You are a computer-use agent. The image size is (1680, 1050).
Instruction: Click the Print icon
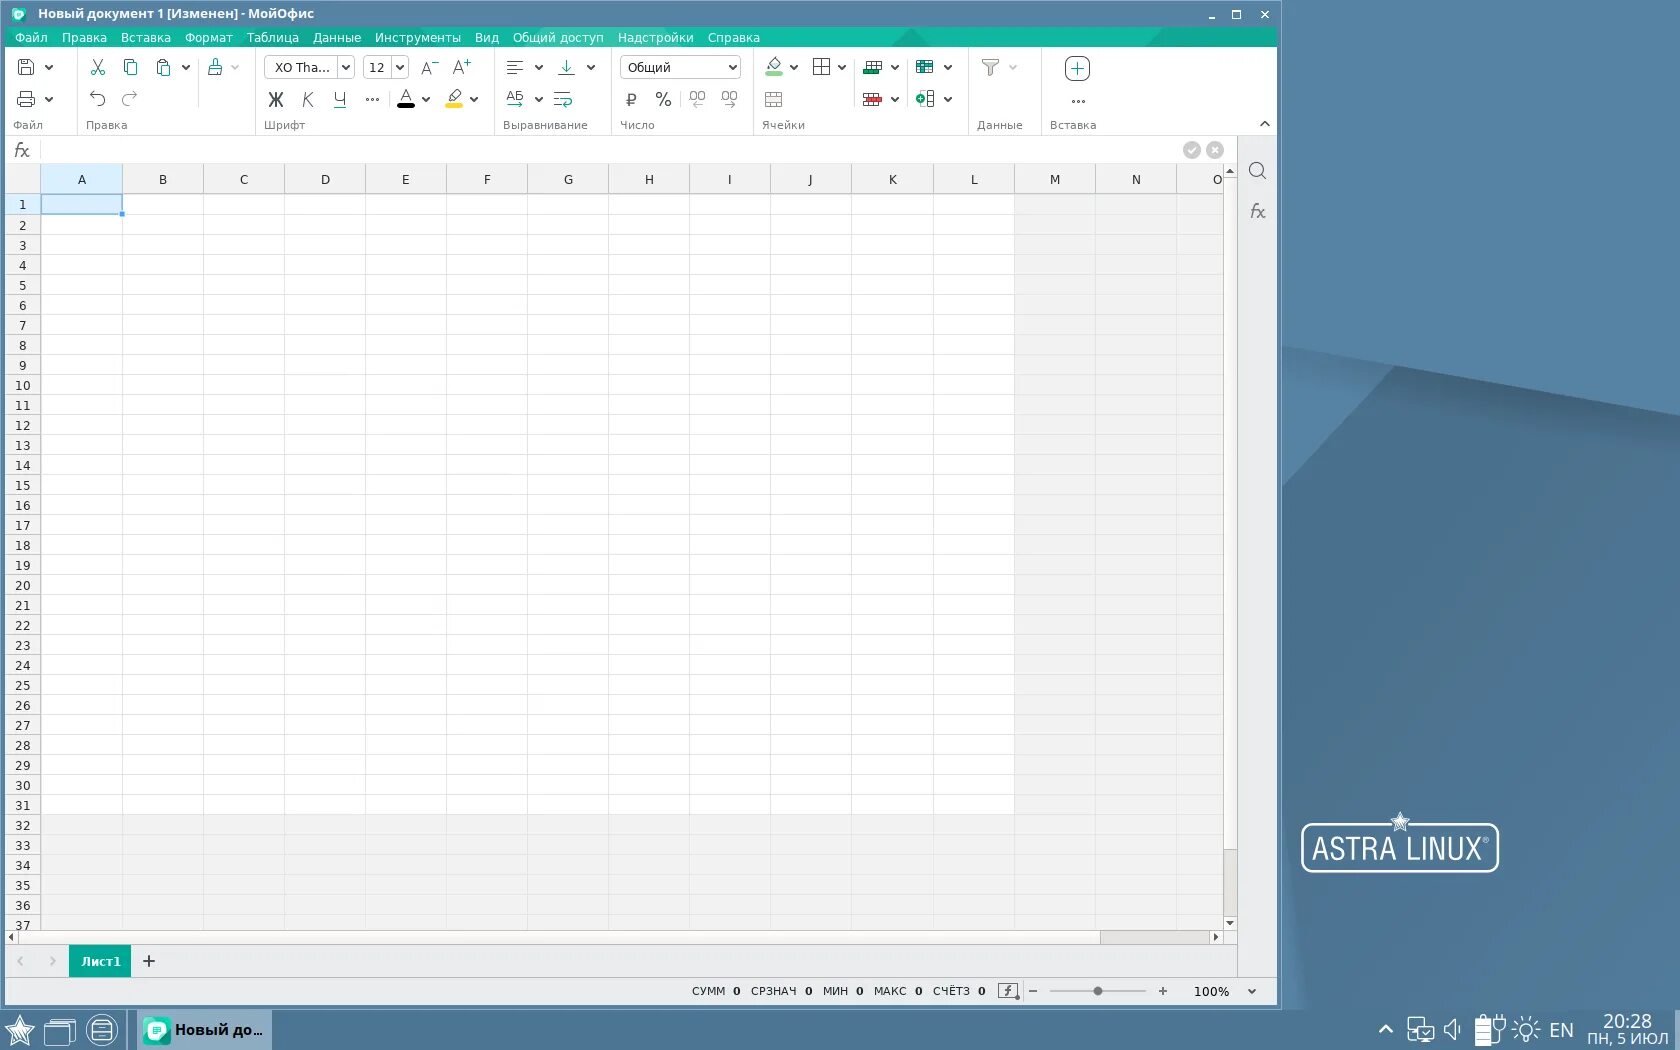(x=27, y=99)
